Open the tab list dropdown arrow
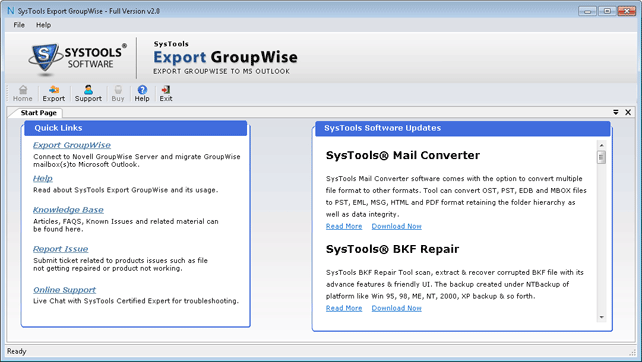 pos(616,112)
